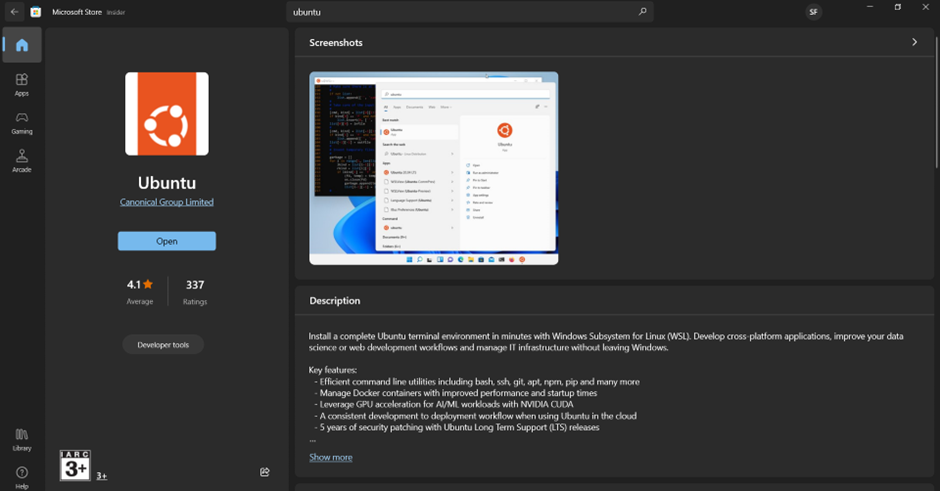View the 337 ratings count
This screenshot has height=491, width=940.
click(195, 291)
